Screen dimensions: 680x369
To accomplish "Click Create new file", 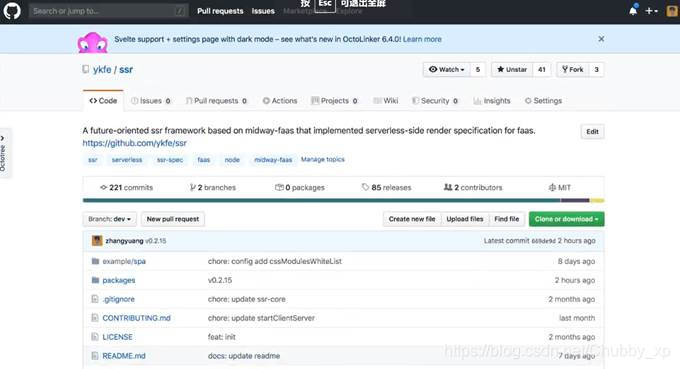I will click(412, 219).
